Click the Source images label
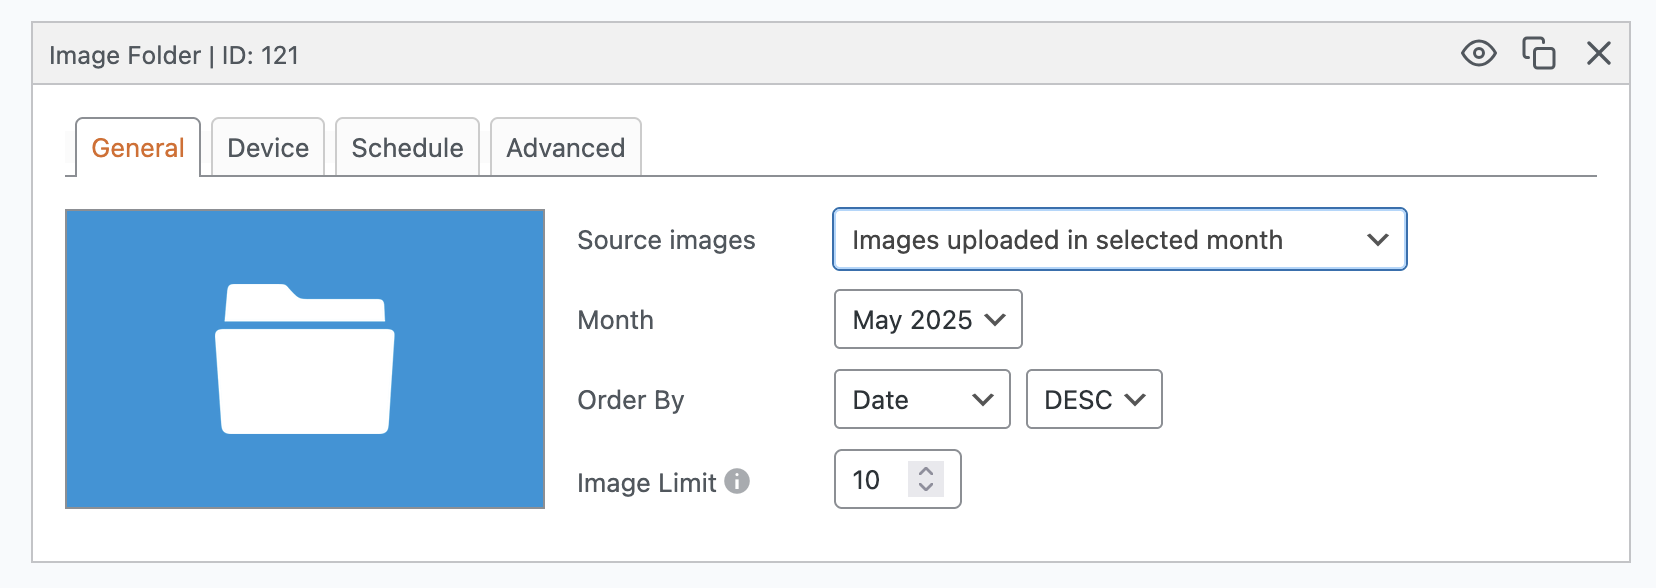Viewport: 1656px width, 588px height. tap(666, 240)
